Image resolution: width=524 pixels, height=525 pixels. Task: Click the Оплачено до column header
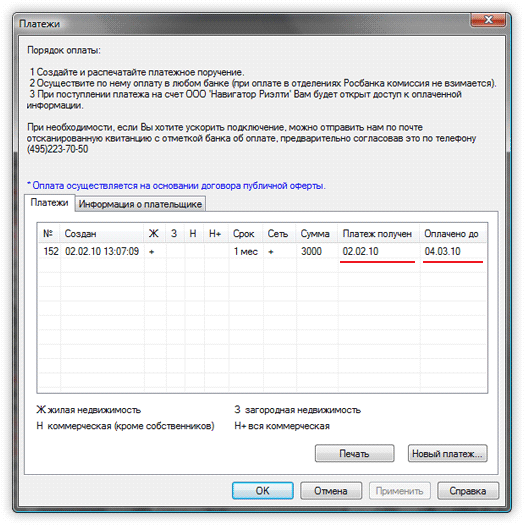(x=453, y=233)
